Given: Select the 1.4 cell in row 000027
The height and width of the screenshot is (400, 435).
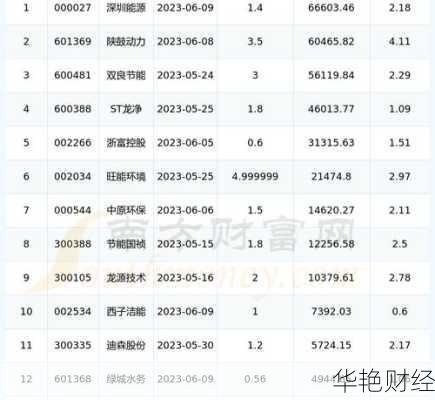Looking at the screenshot, I should [255, 8].
